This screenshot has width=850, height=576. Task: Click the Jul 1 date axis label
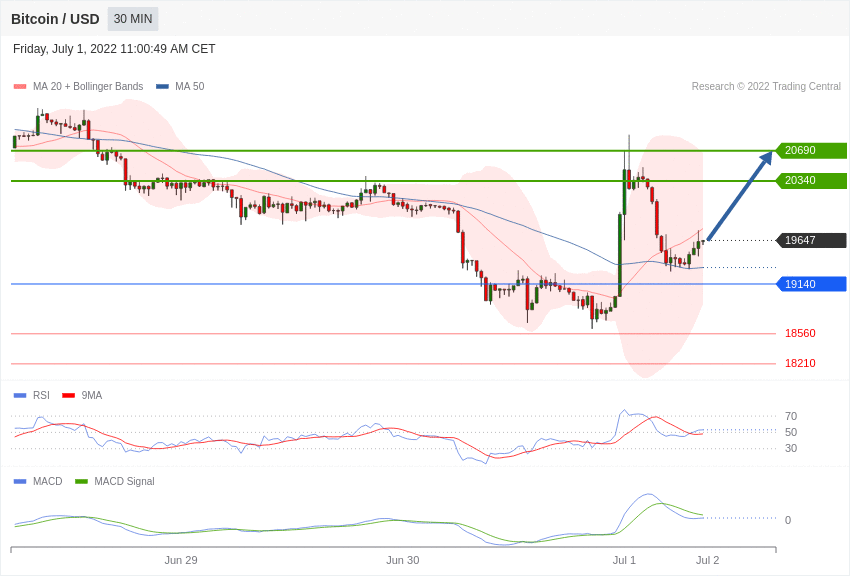(x=624, y=560)
